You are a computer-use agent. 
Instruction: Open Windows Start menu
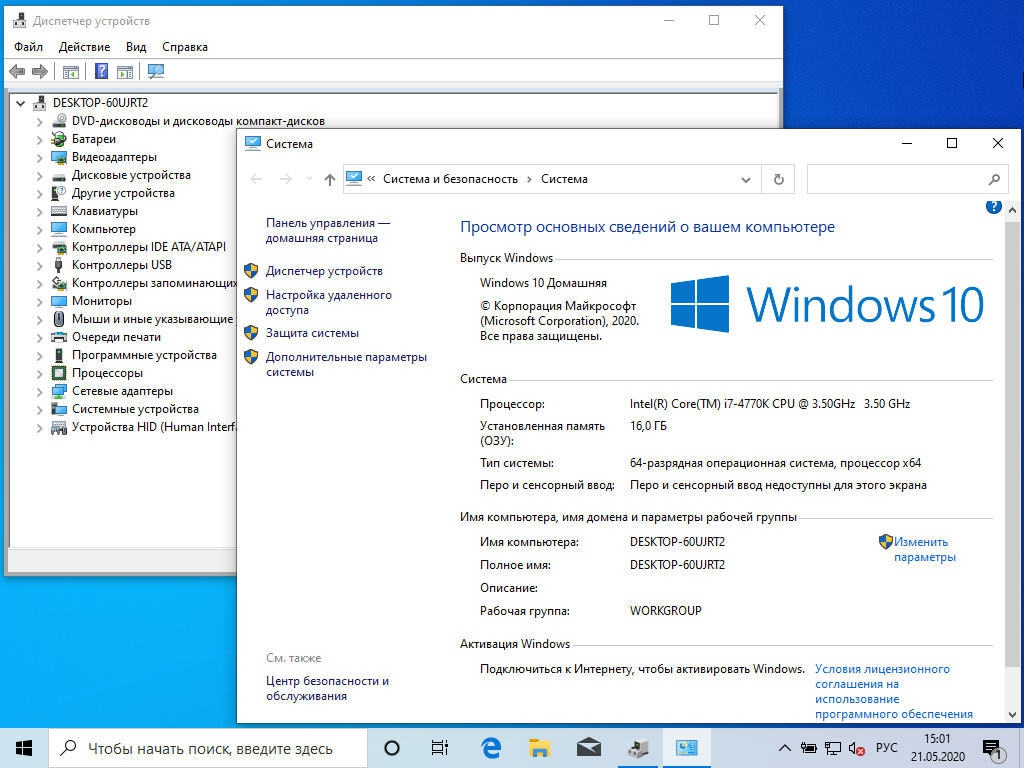(24, 748)
